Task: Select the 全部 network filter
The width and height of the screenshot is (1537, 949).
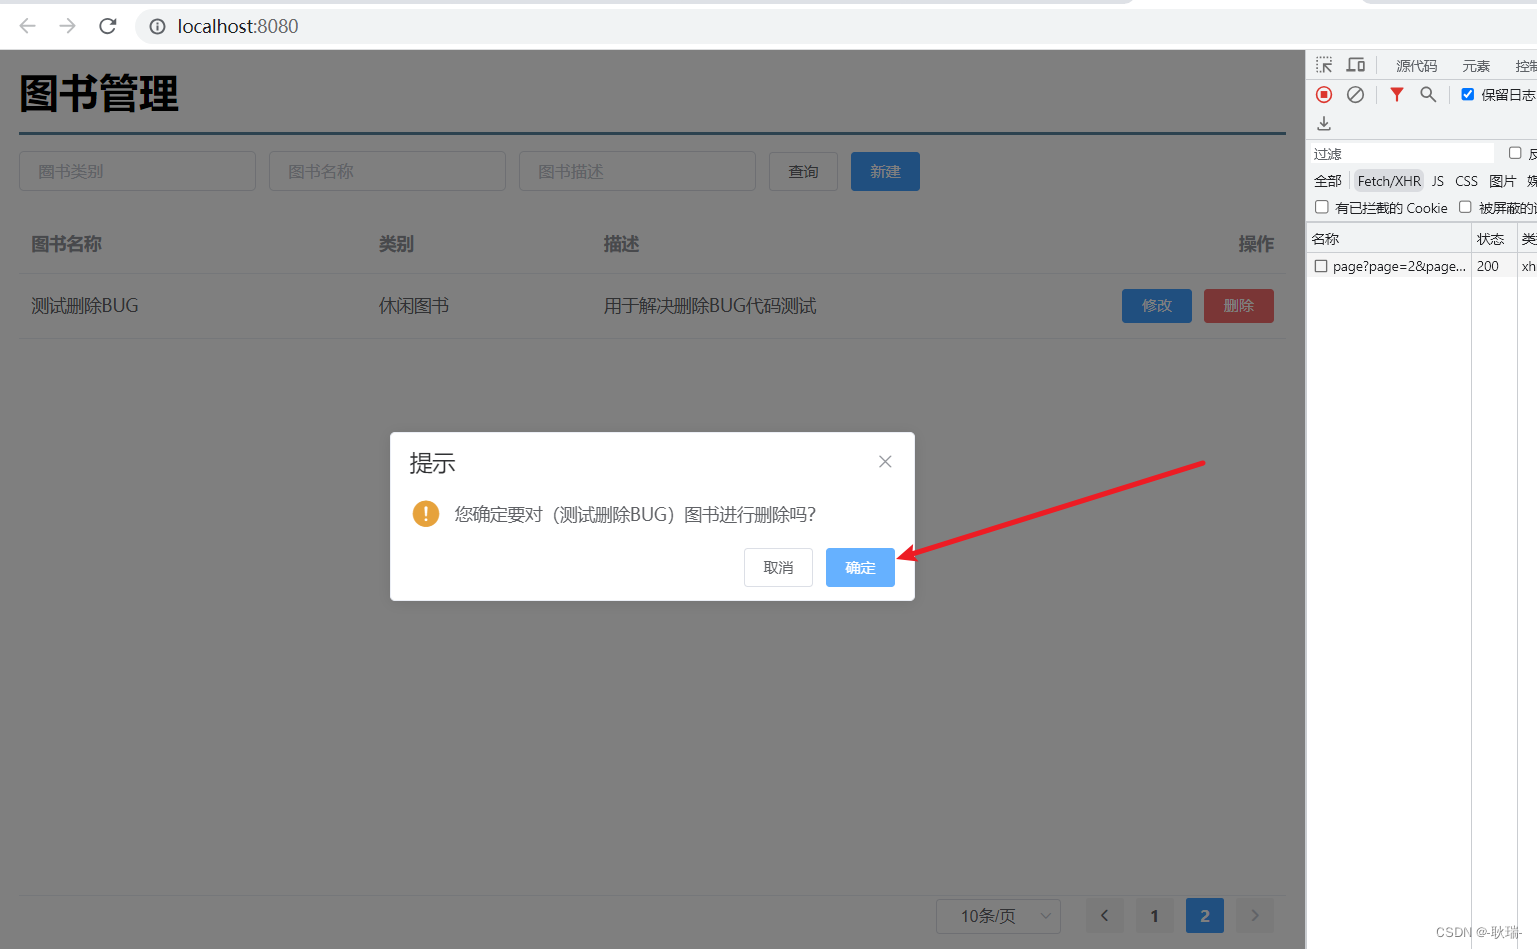Action: 1328,181
